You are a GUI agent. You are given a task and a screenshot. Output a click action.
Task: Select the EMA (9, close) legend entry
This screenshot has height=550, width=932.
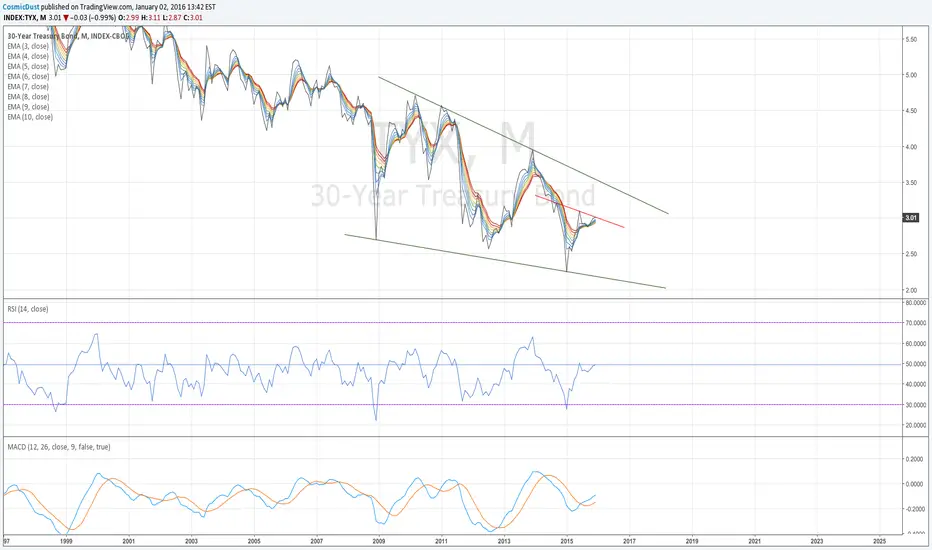28,107
